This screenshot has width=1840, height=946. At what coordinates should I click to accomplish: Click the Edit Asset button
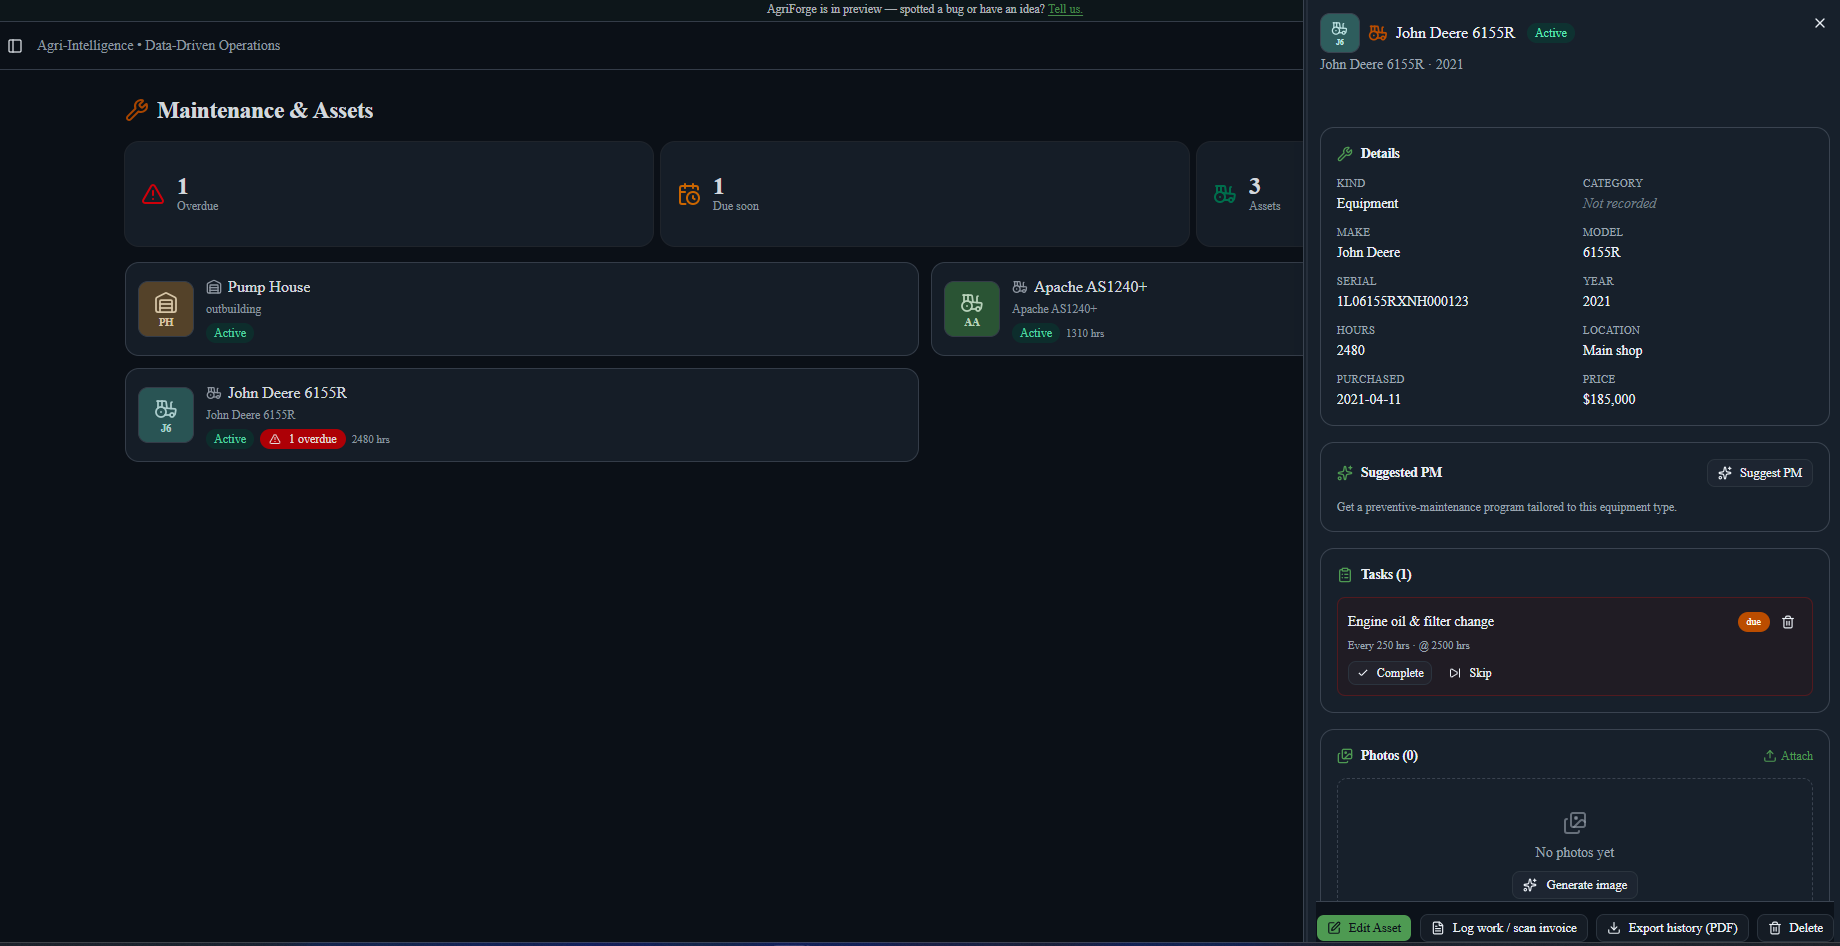[x=1364, y=928]
